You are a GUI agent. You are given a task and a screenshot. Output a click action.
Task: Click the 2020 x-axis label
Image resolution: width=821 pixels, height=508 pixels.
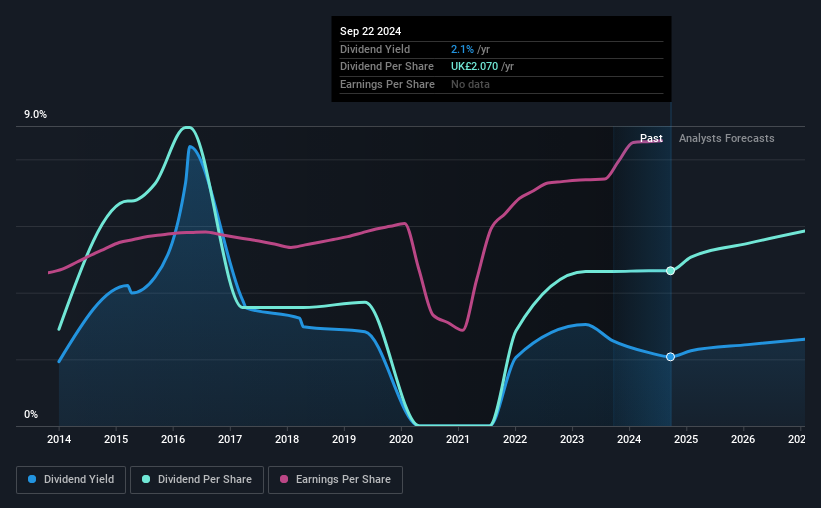pyautogui.click(x=401, y=439)
